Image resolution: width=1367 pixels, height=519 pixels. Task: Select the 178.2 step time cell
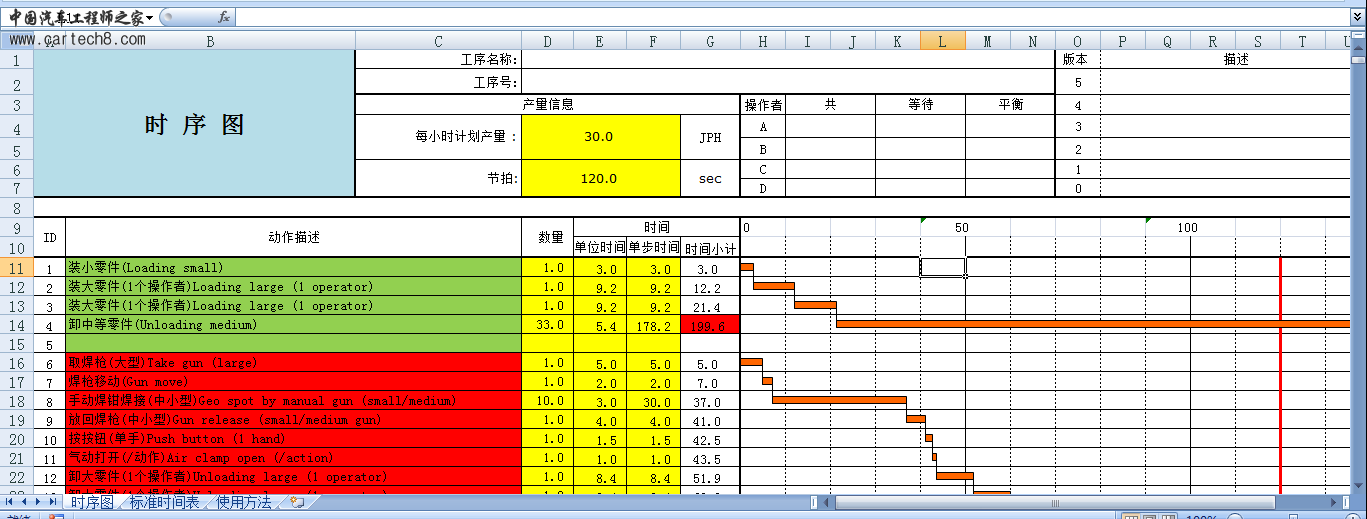654,325
